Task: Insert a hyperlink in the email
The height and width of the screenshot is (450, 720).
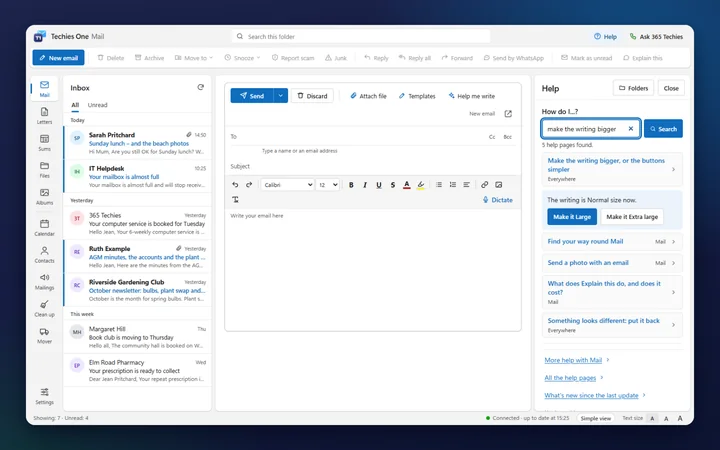Action: (x=484, y=185)
